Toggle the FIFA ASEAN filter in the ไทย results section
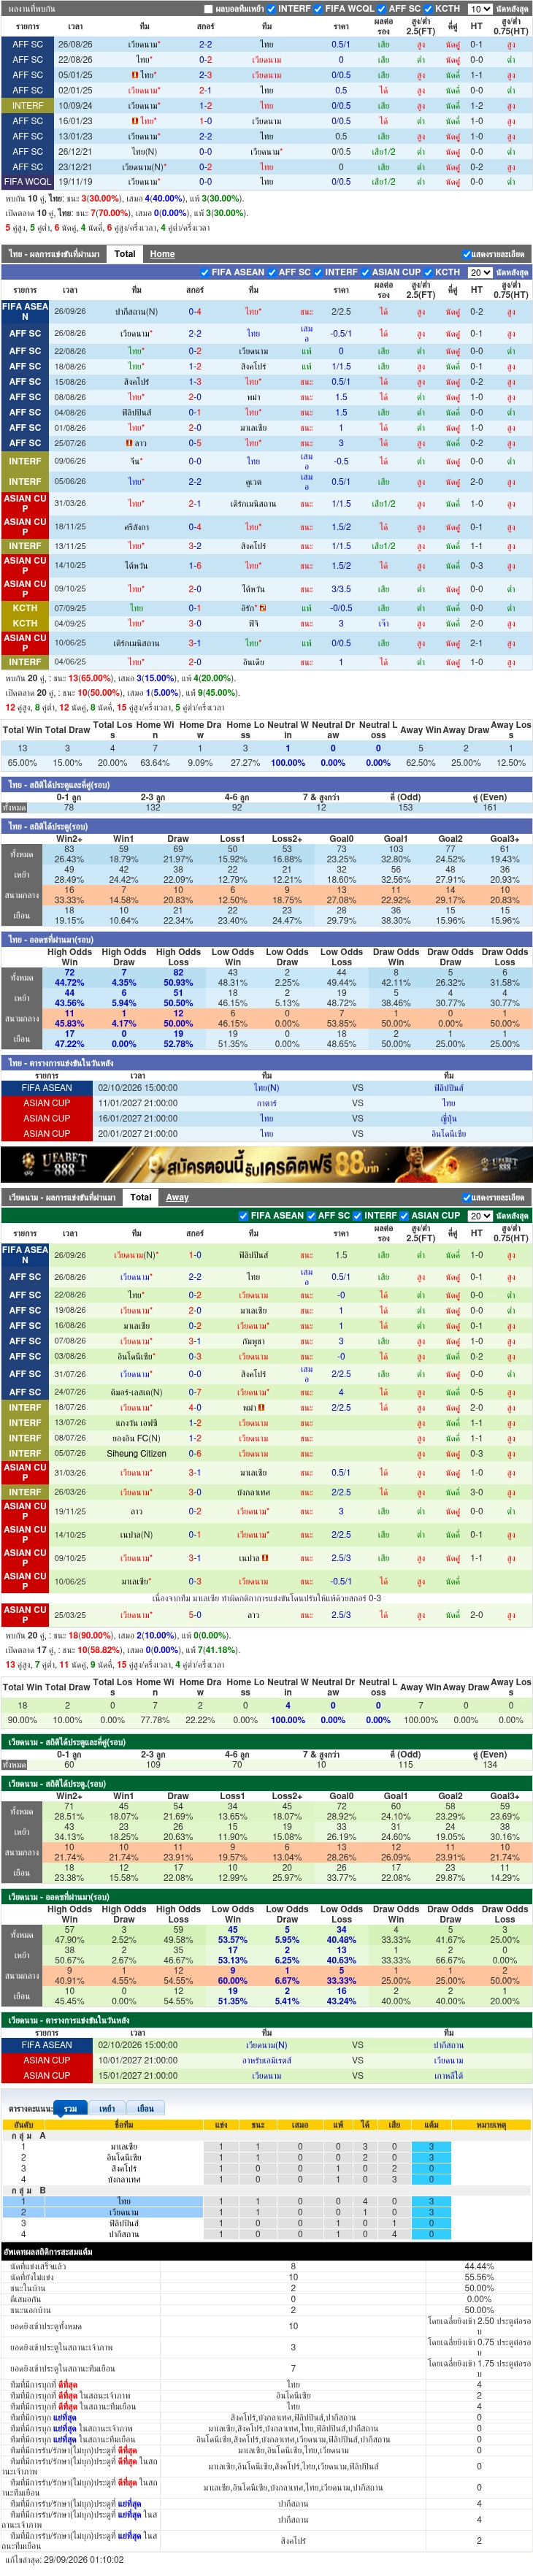 [x=205, y=272]
